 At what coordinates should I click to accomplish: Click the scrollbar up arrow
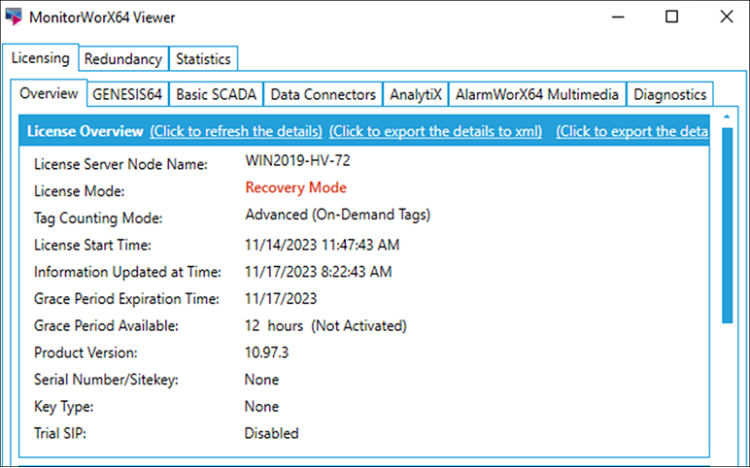coord(727,117)
